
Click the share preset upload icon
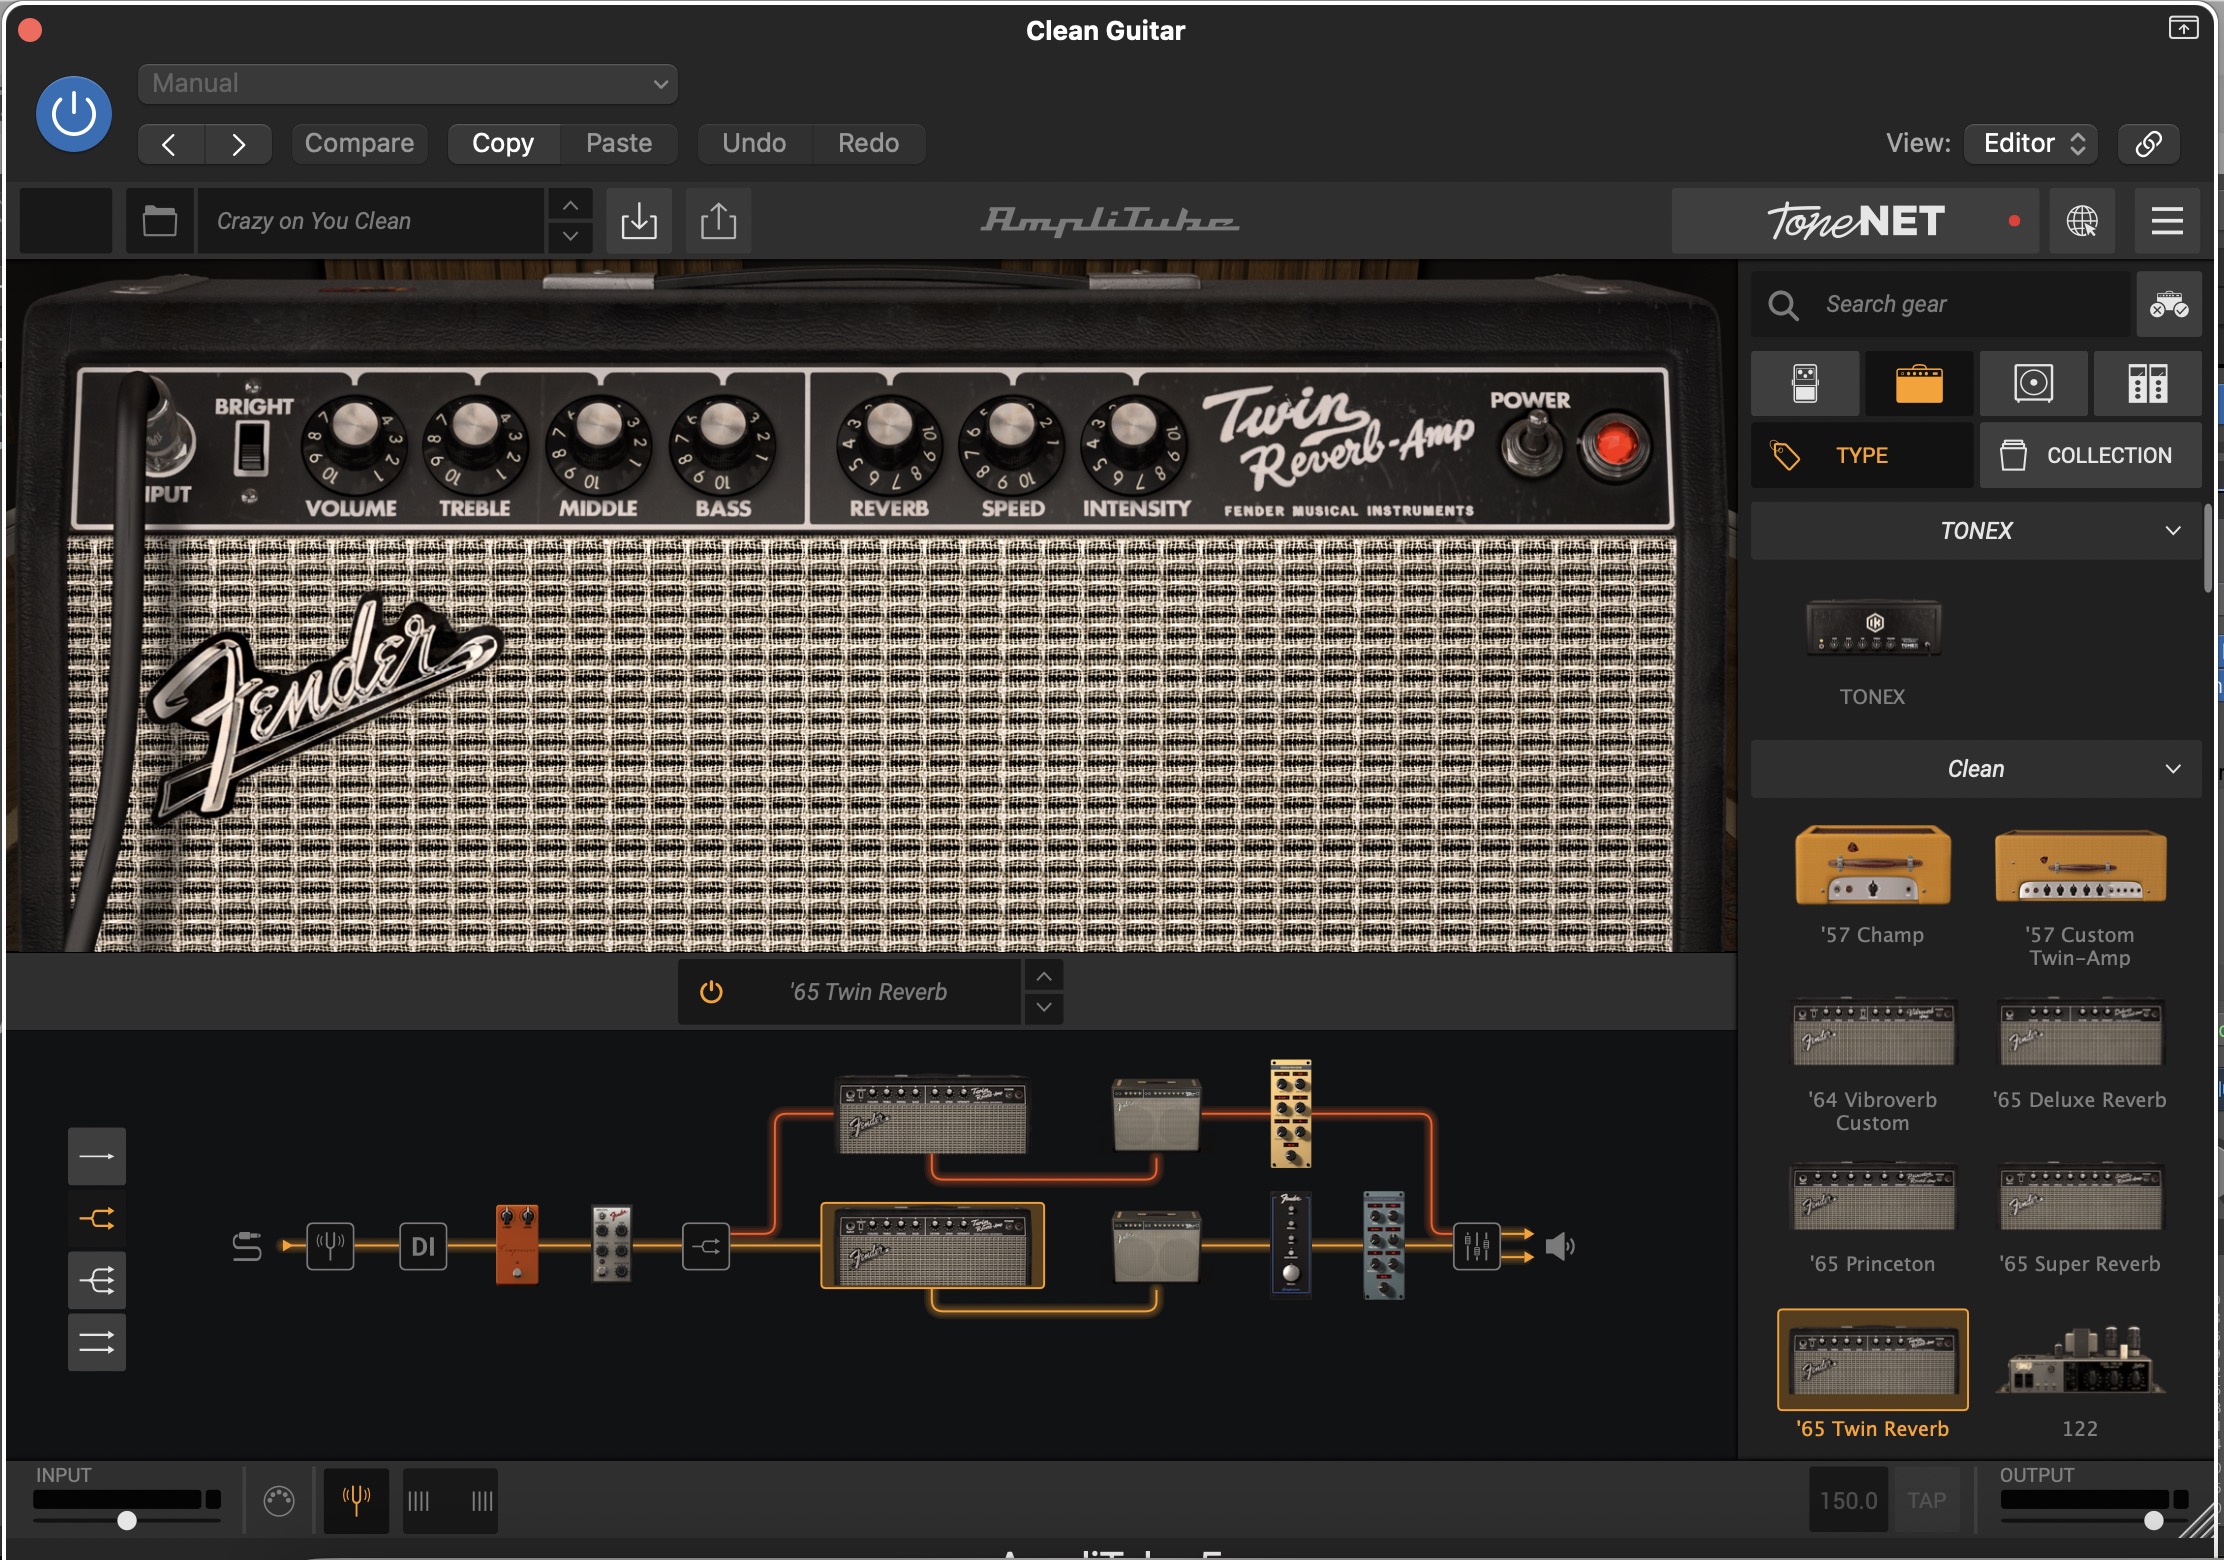coord(718,220)
